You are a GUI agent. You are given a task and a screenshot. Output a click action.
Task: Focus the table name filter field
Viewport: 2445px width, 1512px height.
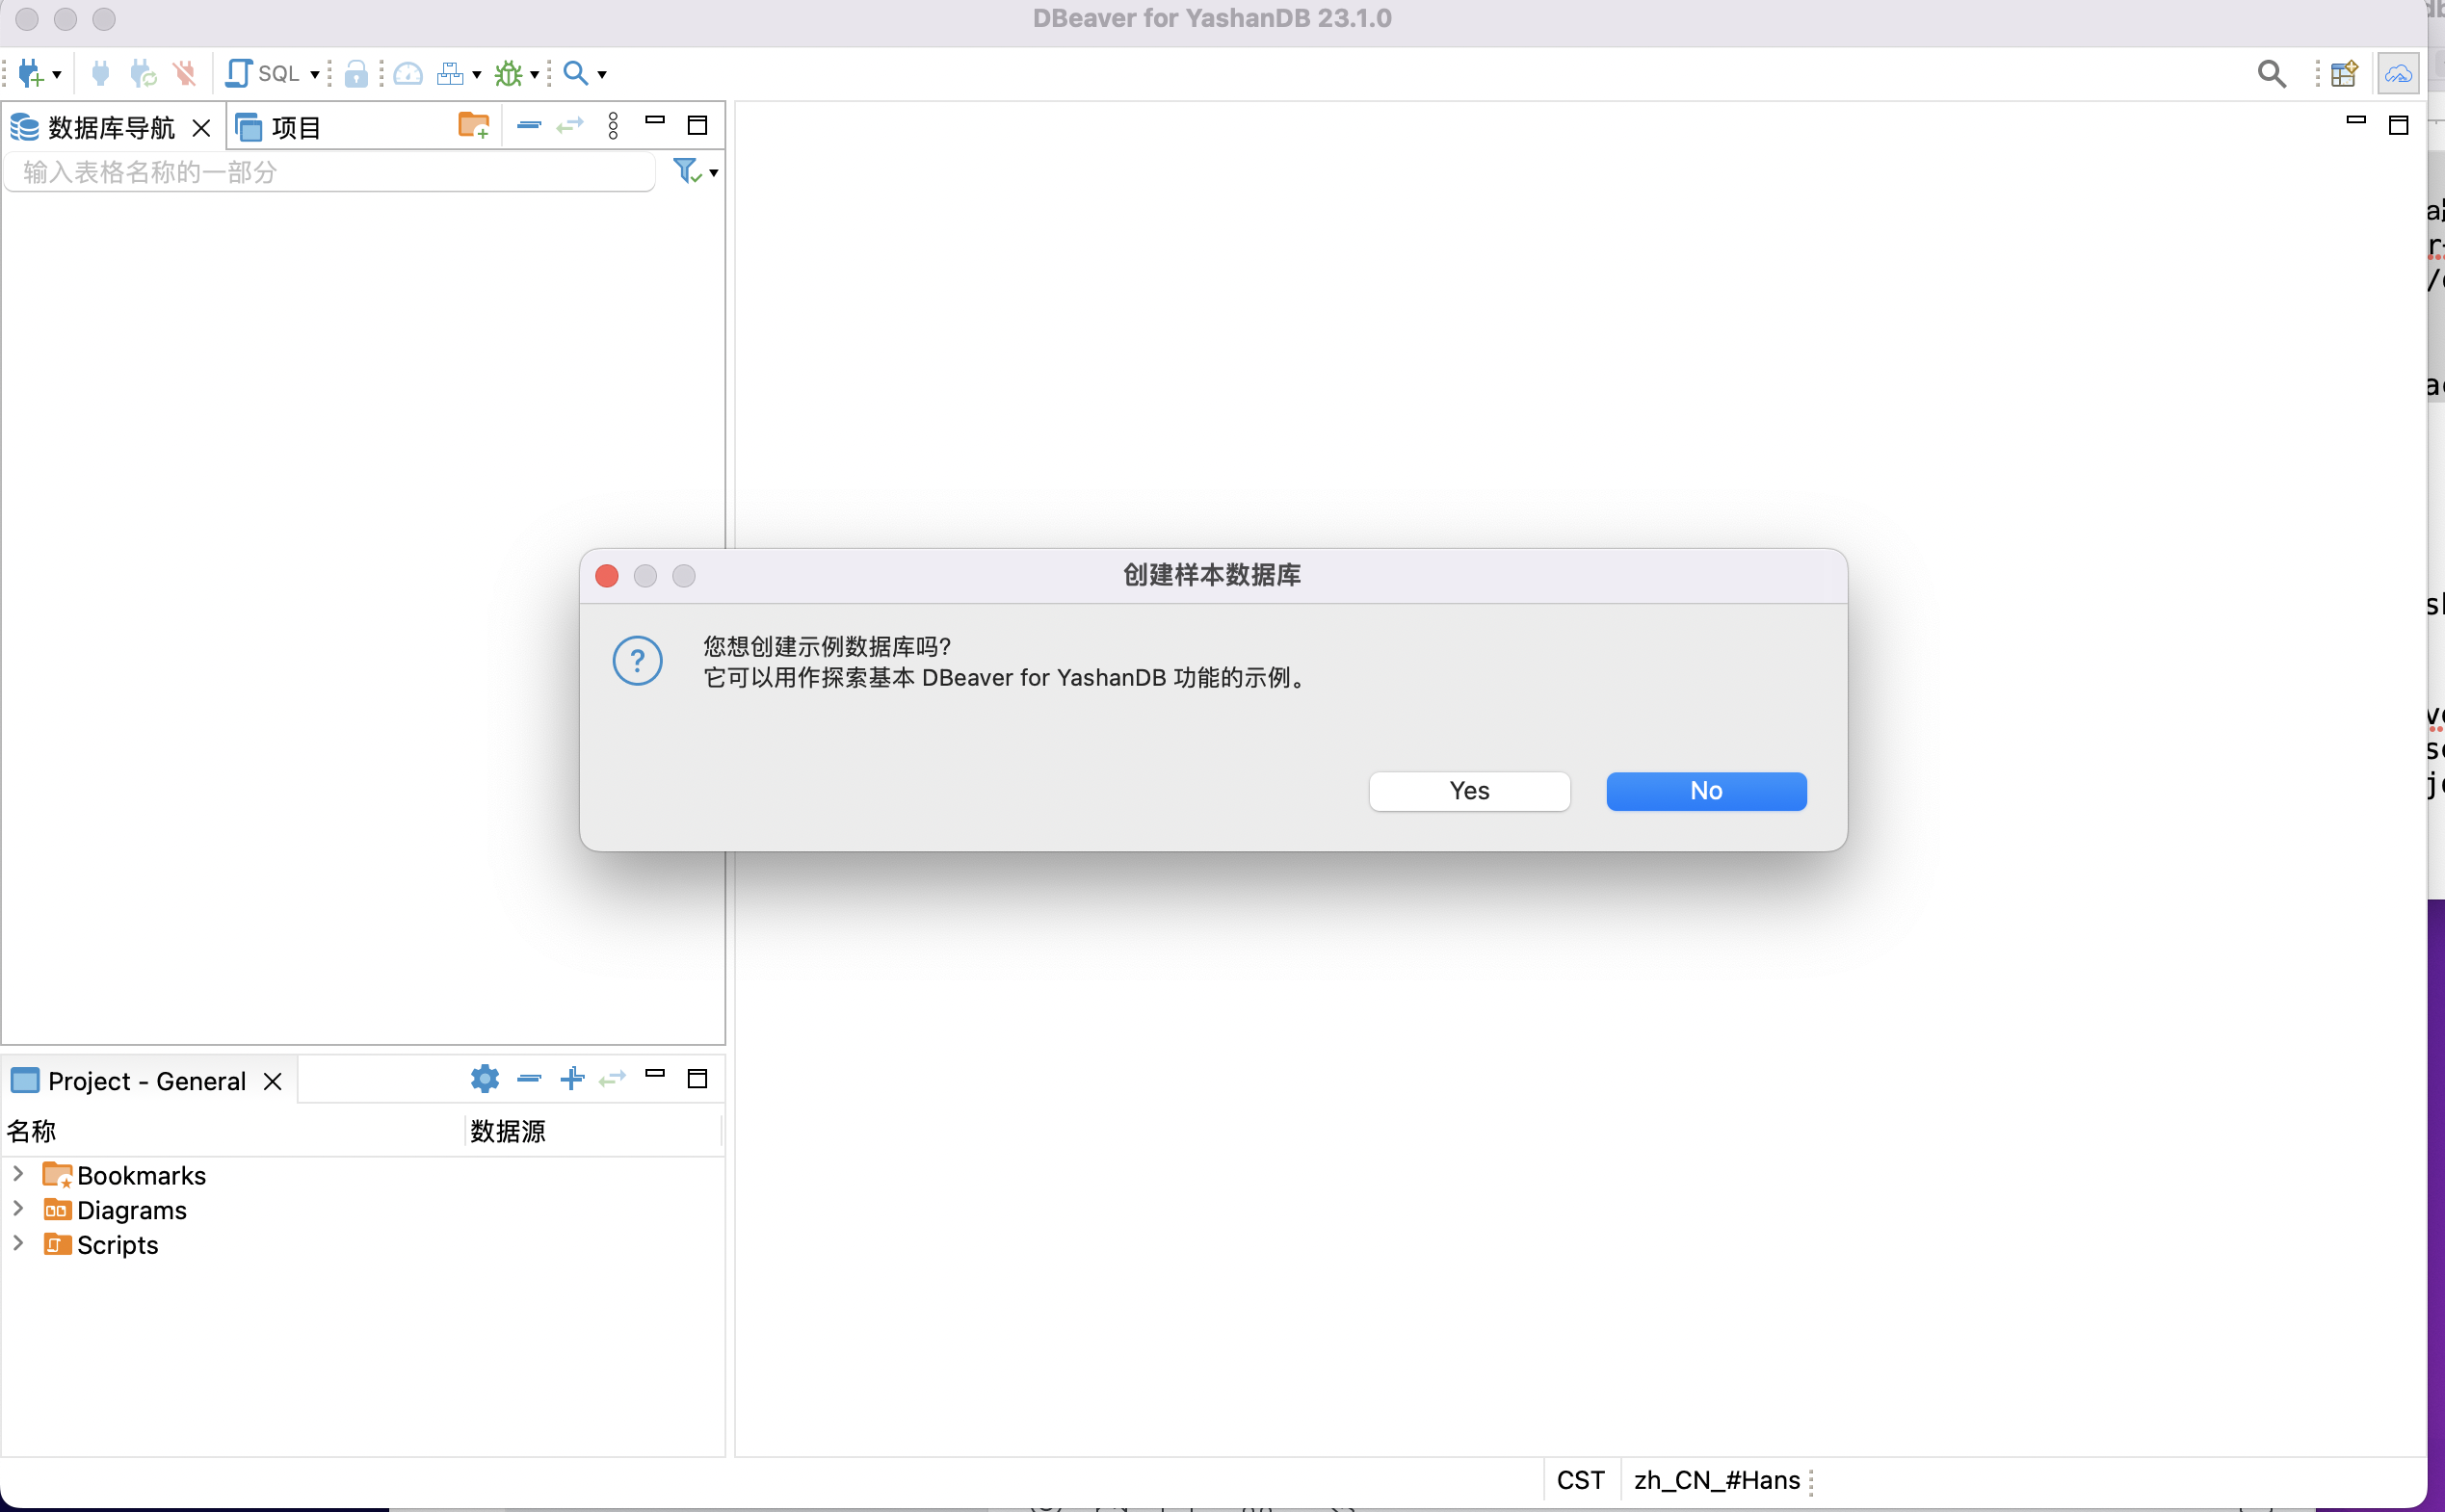coord(330,172)
